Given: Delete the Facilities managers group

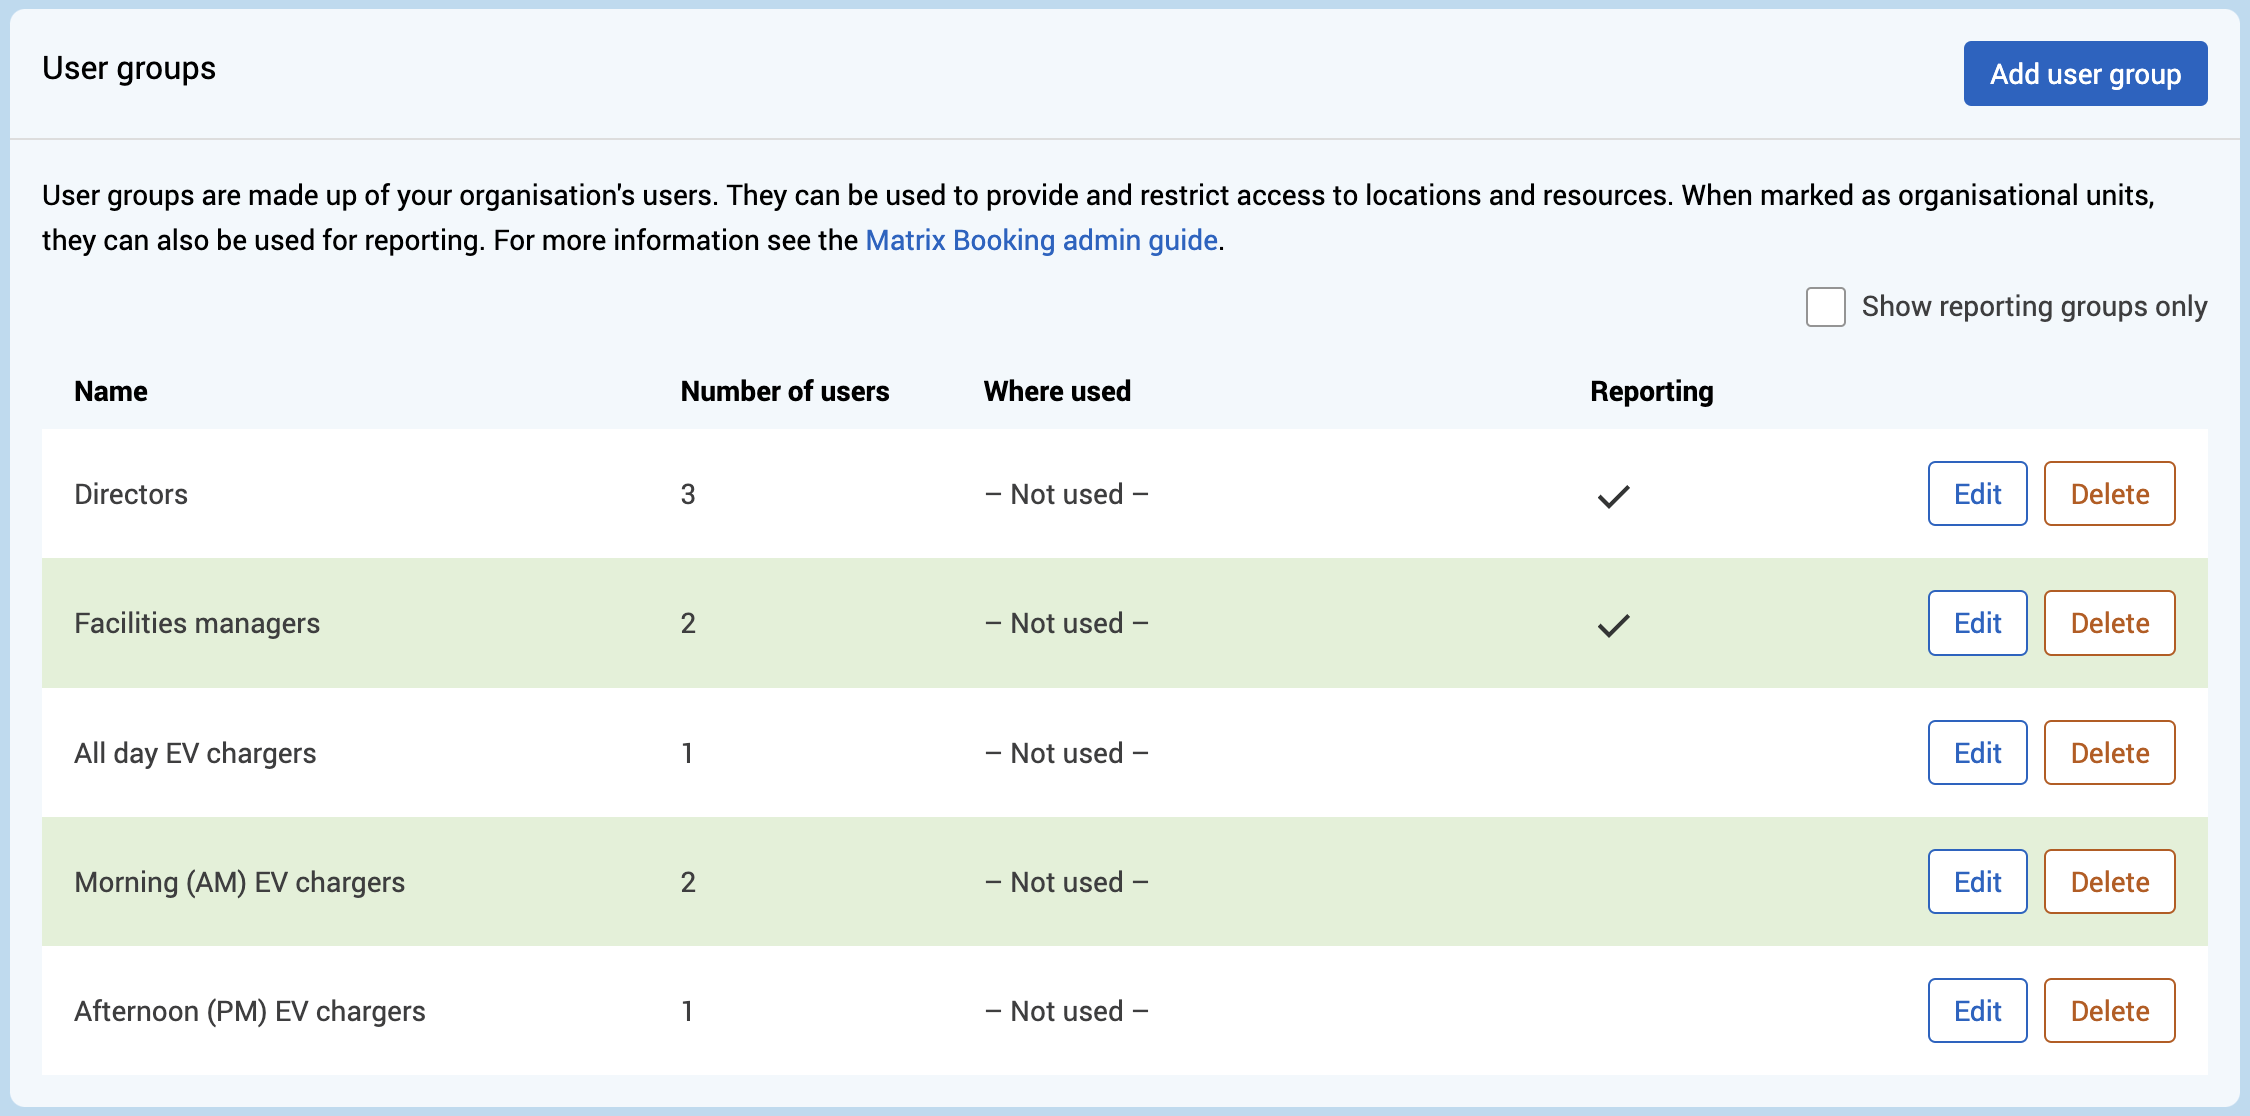Looking at the screenshot, I should tap(2109, 623).
